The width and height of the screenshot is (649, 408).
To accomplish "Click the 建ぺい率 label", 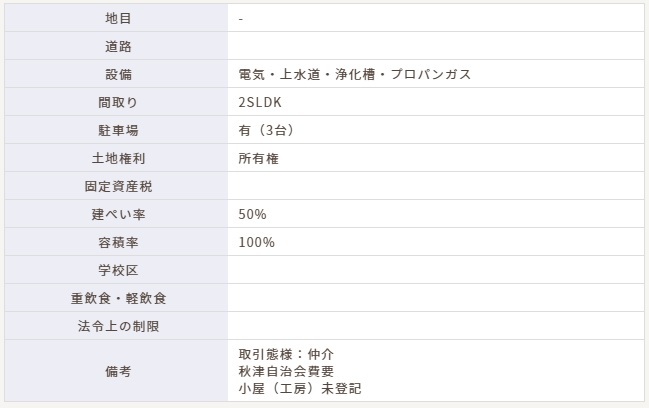I will (x=118, y=214).
